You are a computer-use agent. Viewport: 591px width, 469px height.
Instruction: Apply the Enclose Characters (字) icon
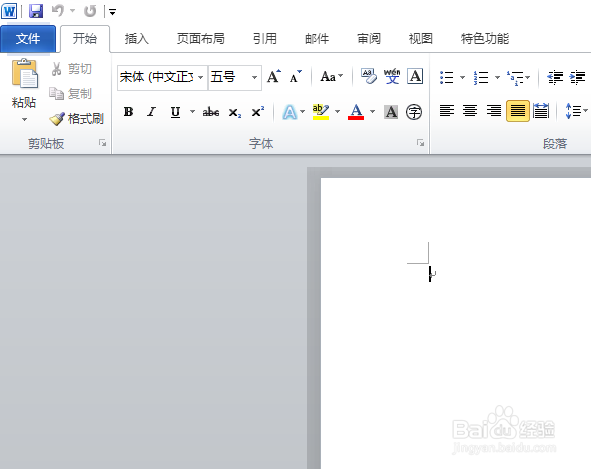click(414, 112)
